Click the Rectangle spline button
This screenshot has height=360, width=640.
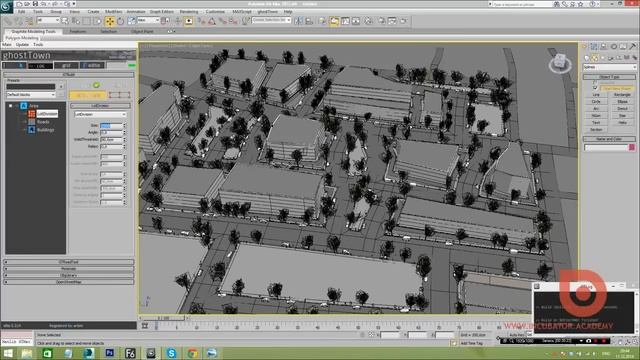click(x=622, y=95)
